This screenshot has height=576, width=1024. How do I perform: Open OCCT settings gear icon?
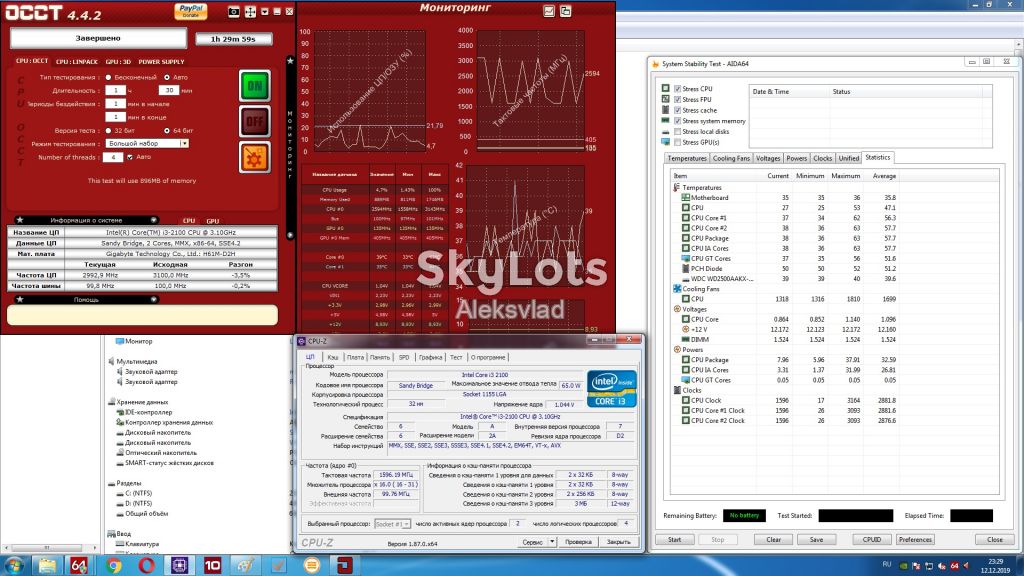(254, 157)
